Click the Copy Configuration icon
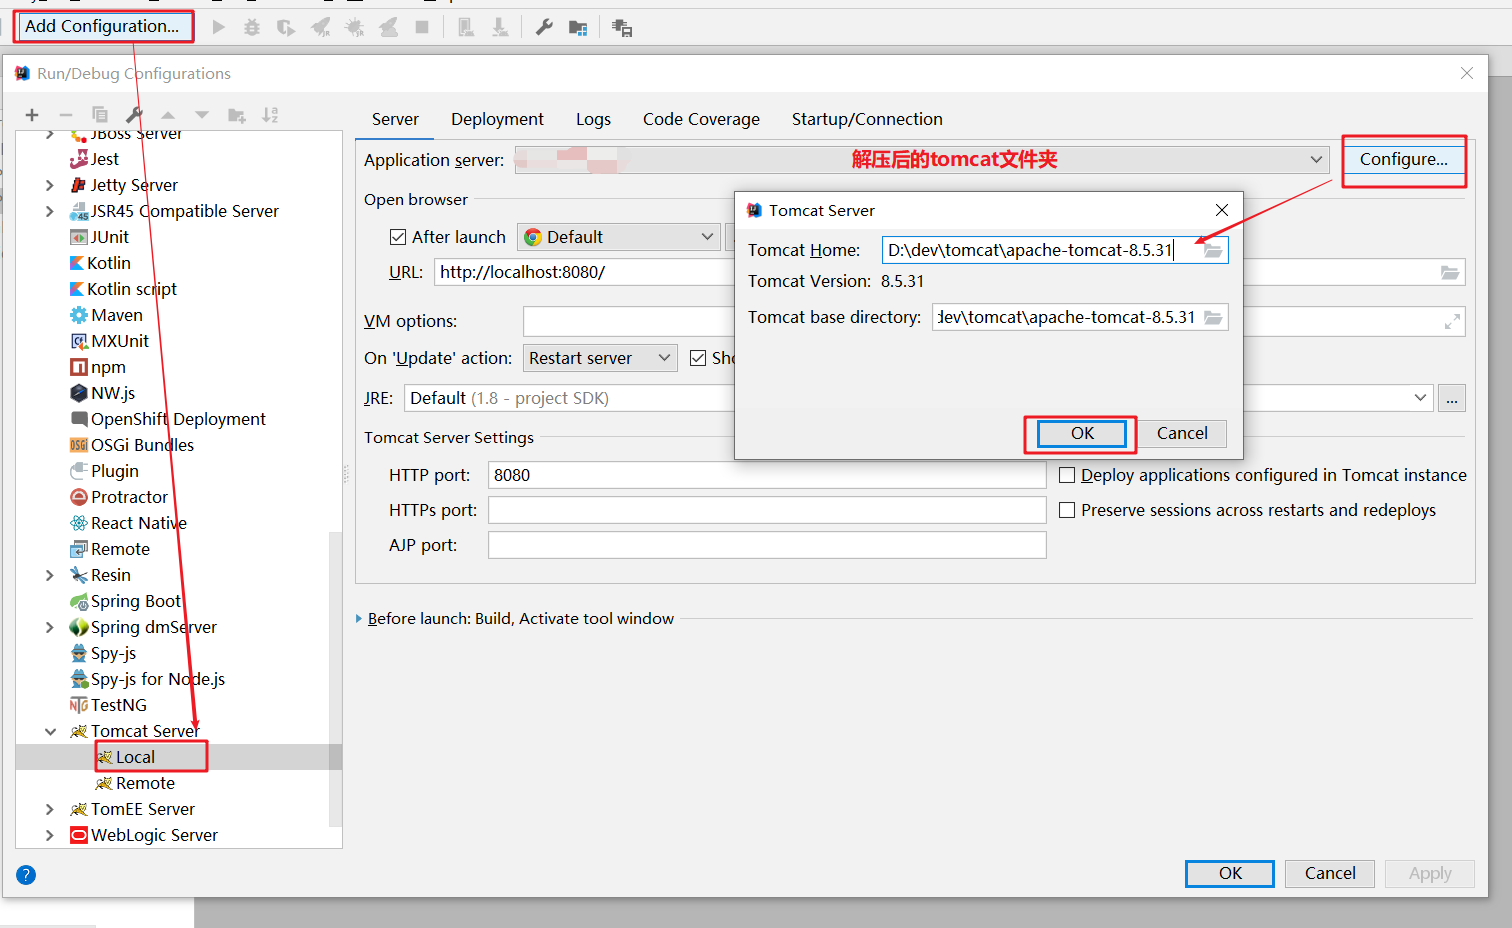The height and width of the screenshot is (928, 1512). click(x=100, y=115)
